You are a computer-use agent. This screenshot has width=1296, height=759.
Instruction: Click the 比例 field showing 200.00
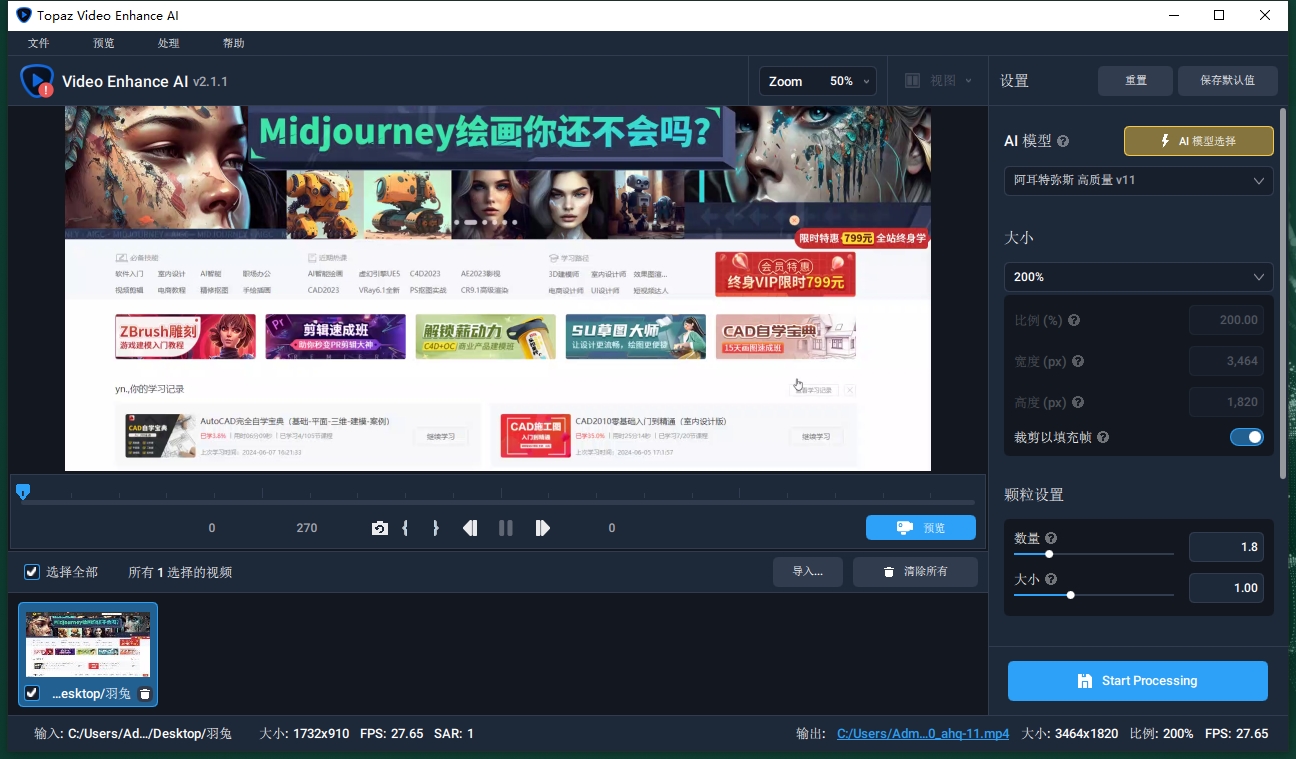pyautogui.click(x=1226, y=320)
